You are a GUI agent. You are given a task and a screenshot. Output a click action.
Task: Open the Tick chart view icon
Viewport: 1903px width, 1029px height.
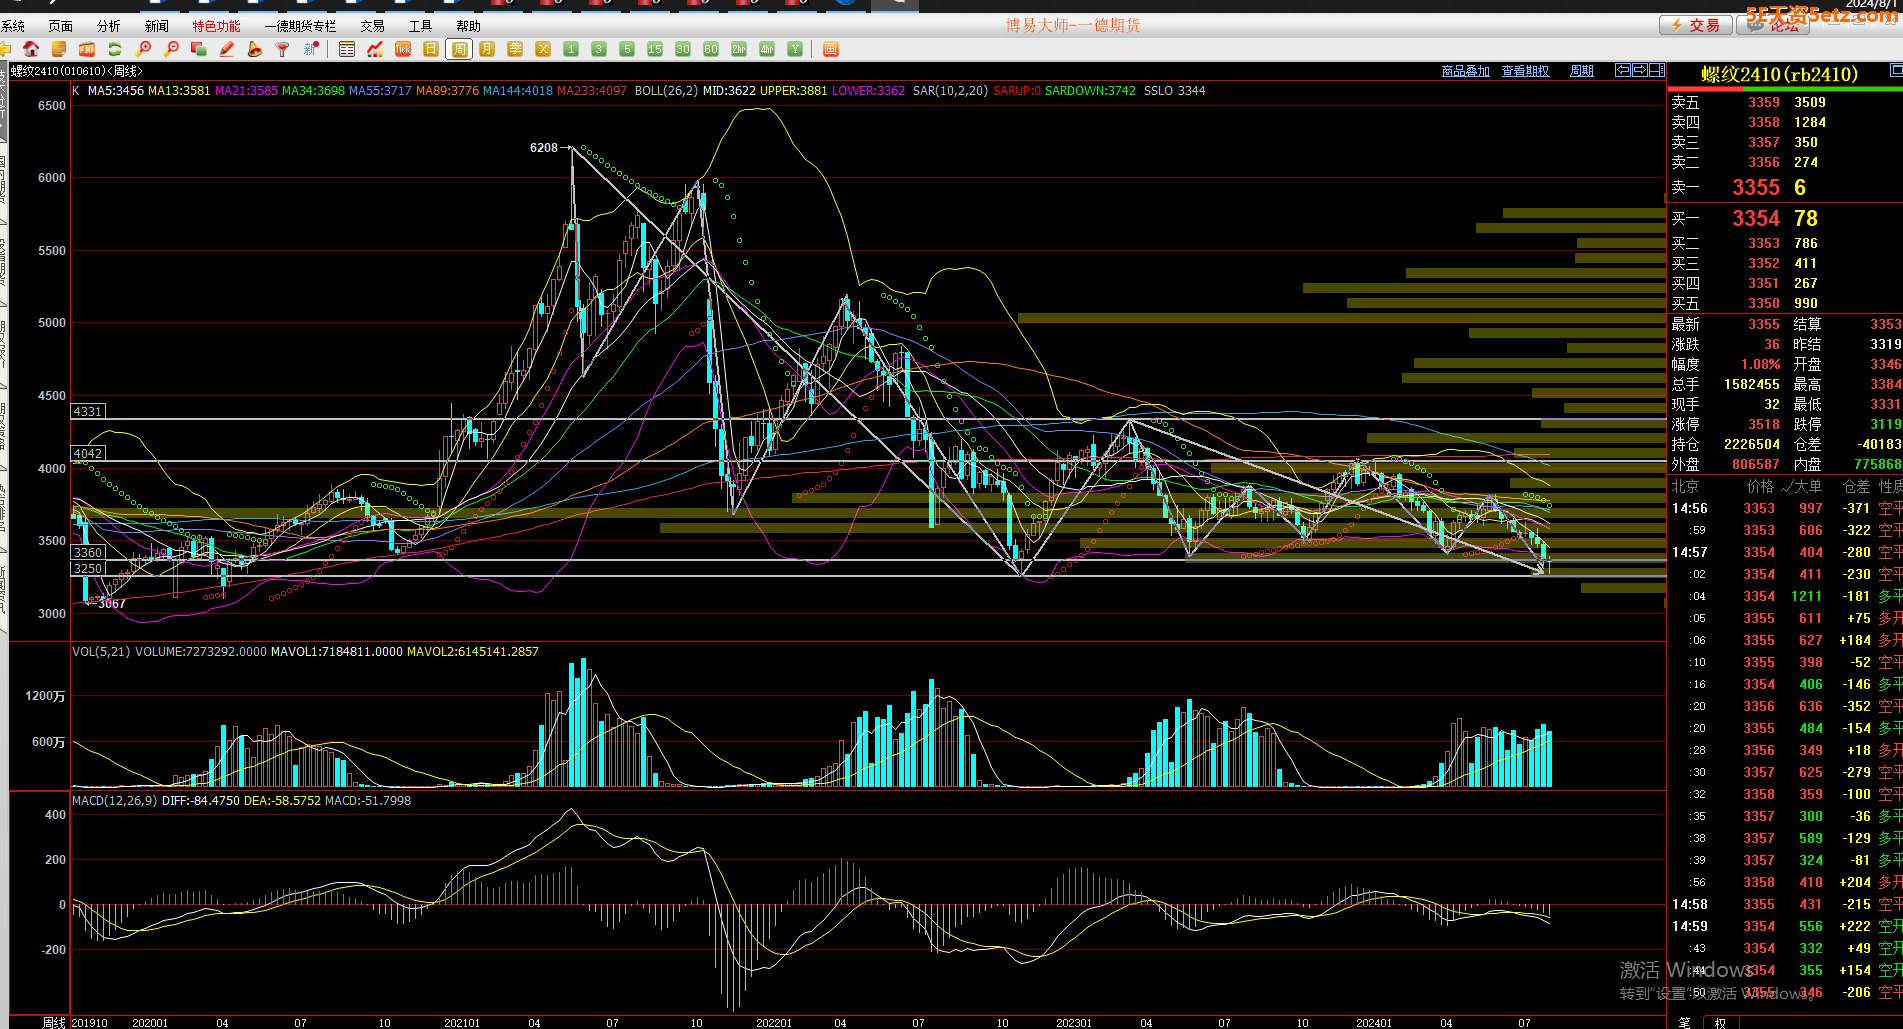point(403,49)
